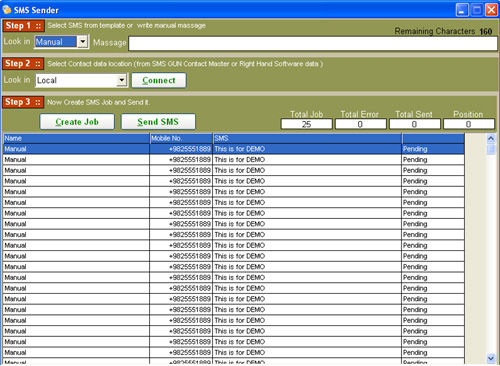
Task: Click the Mobile No. column header
Action: 181,138
